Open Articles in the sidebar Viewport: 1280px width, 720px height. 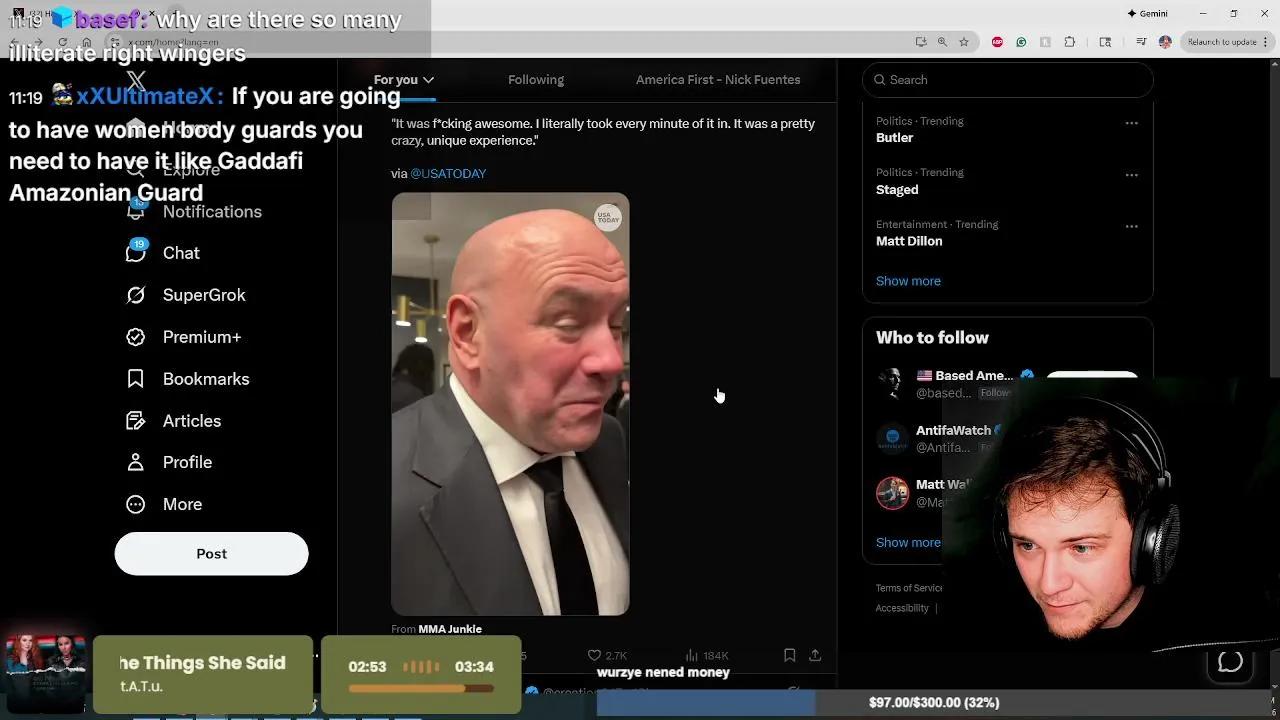click(173, 421)
